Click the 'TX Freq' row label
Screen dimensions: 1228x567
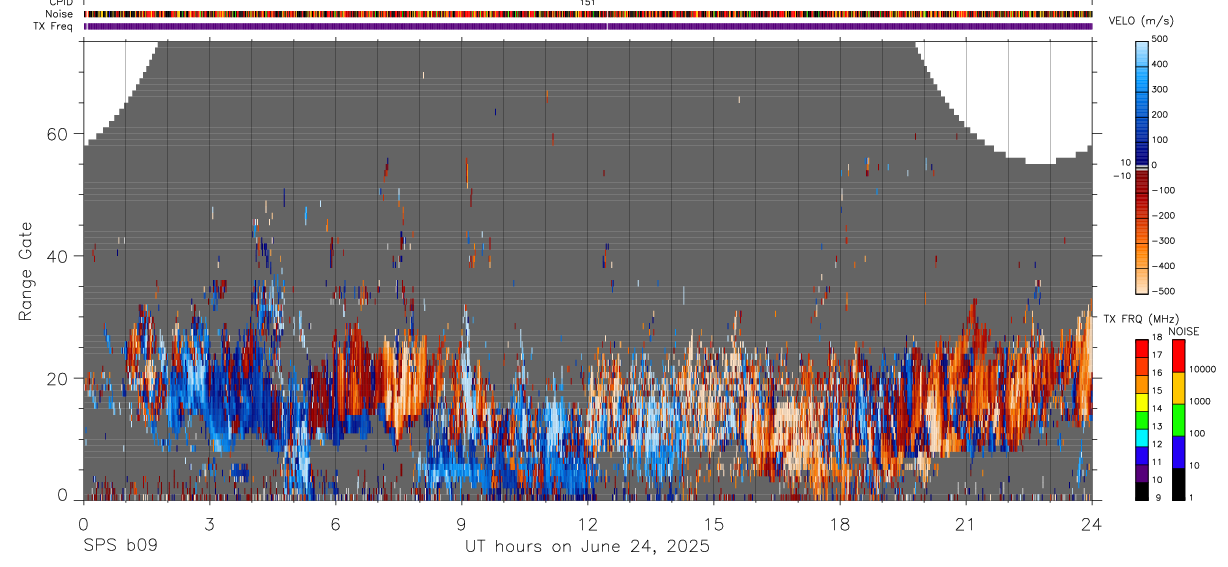pyautogui.click(x=53, y=26)
